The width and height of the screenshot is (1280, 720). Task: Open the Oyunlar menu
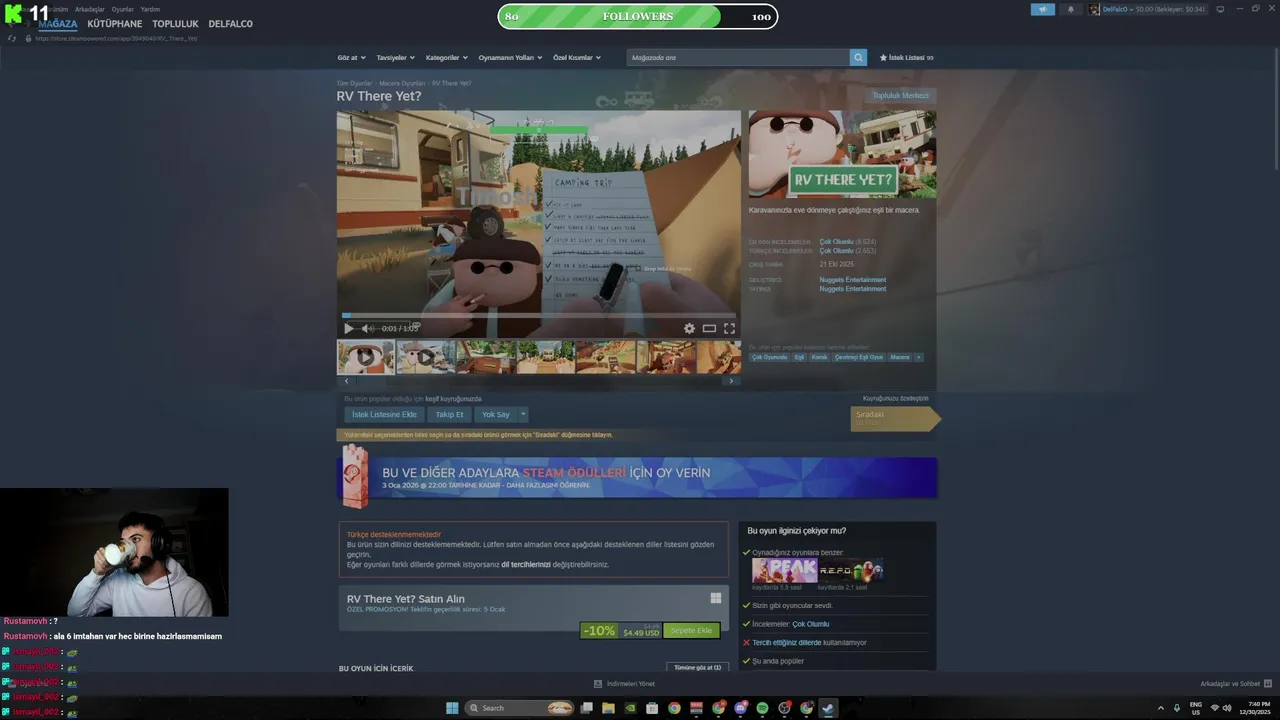click(x=123, y=9)
